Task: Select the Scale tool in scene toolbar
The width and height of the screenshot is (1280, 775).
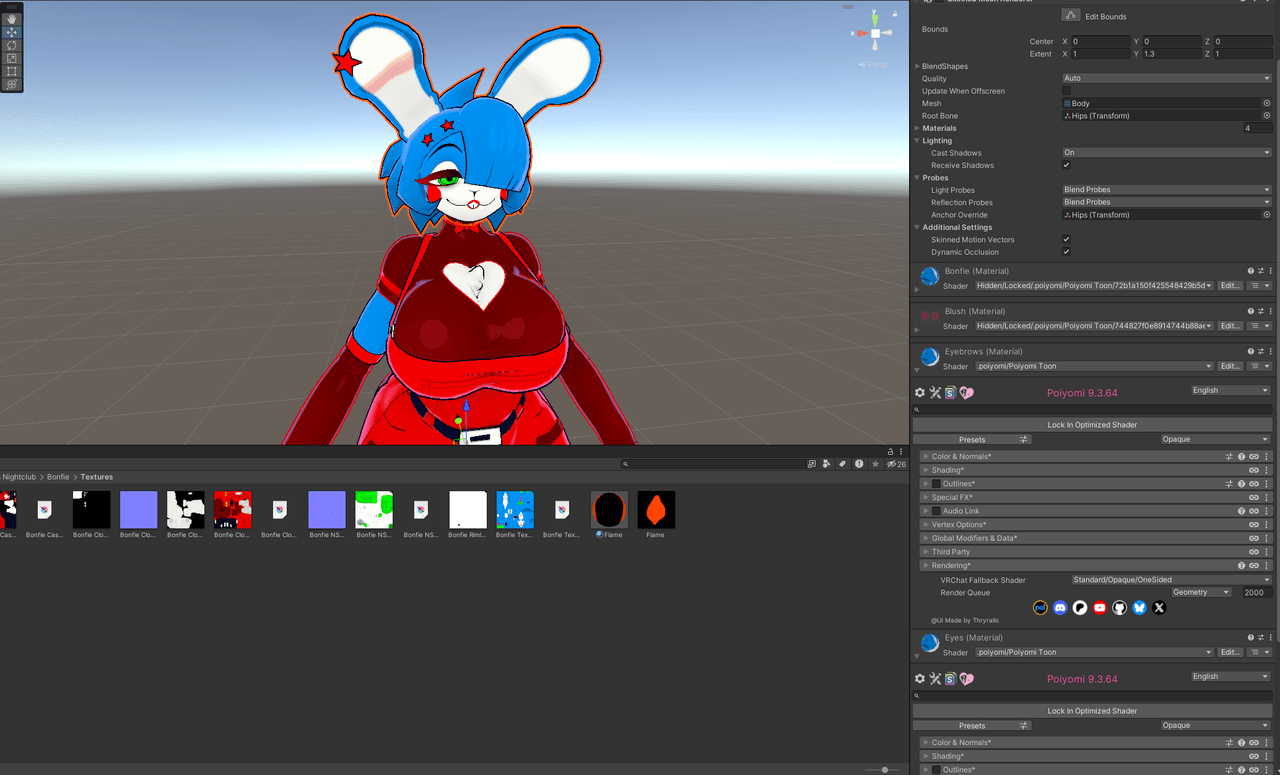Action: [x=12, y=58]
